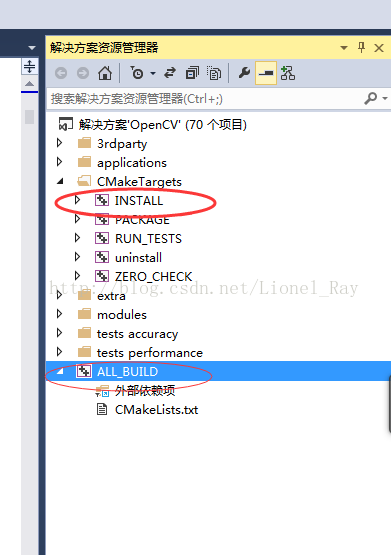Click the Home icon in Solution Explorer

click(105, 73)
